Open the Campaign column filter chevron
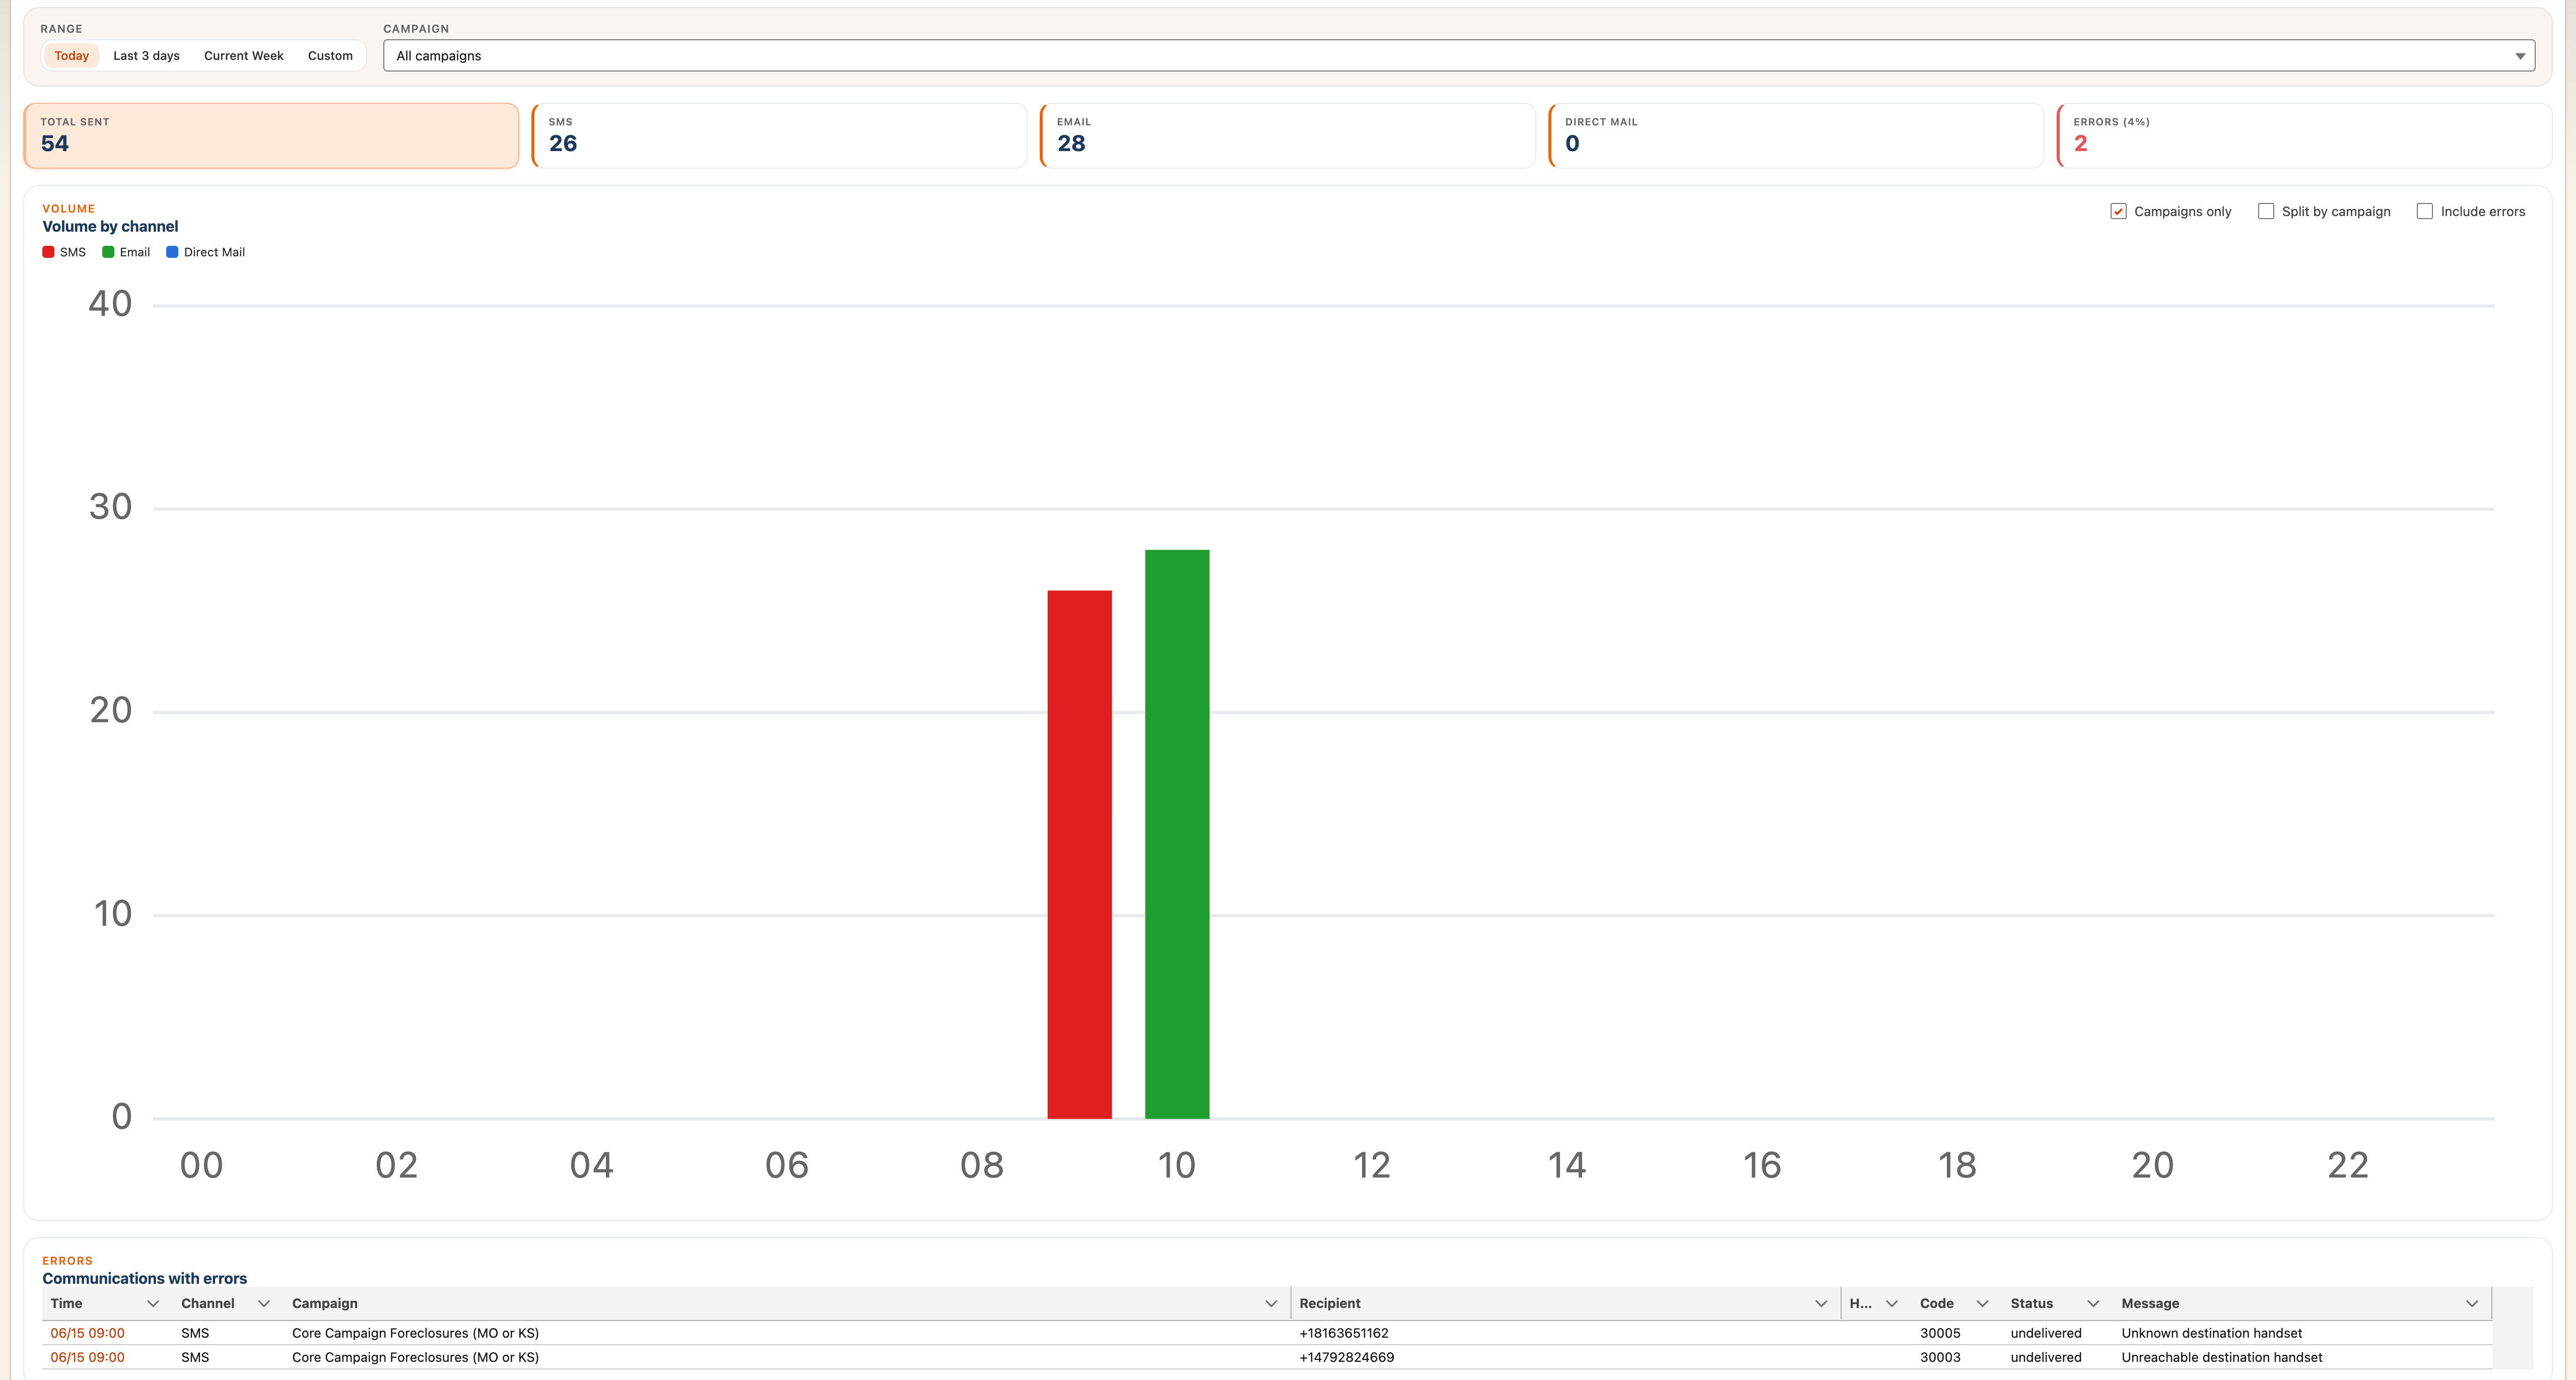2576x1380 pixels. point(1271,1303)
